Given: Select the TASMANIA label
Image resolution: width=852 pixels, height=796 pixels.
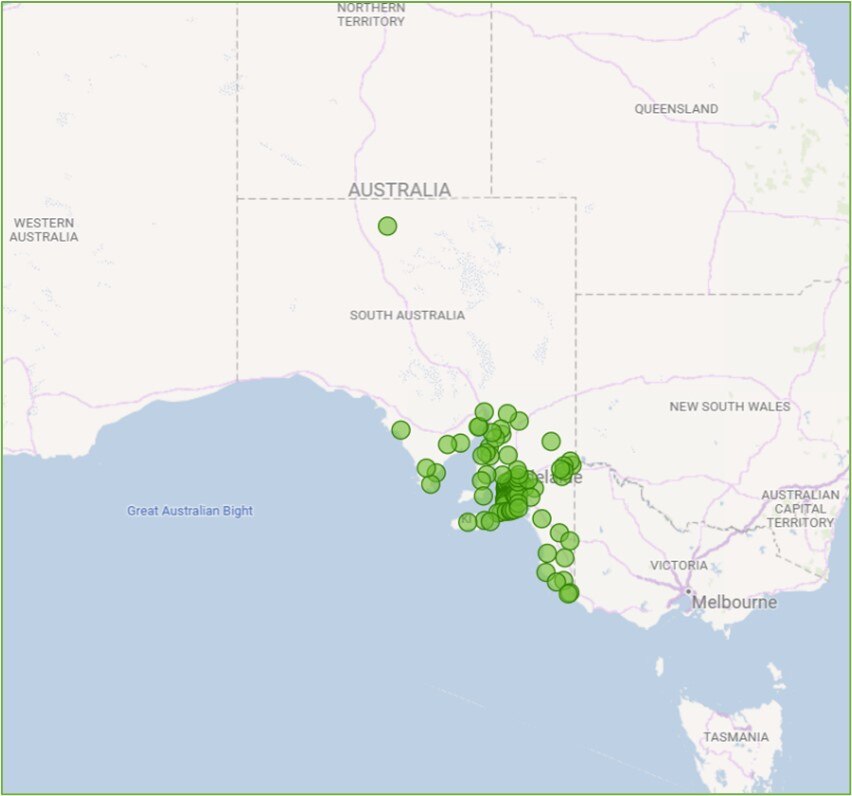Looking at the screenshot, I should [x=735, y=737].
